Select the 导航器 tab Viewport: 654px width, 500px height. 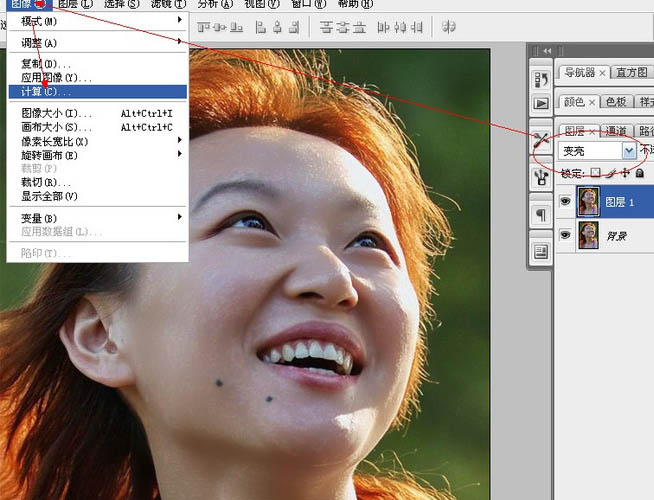click(x=579, y=73)
